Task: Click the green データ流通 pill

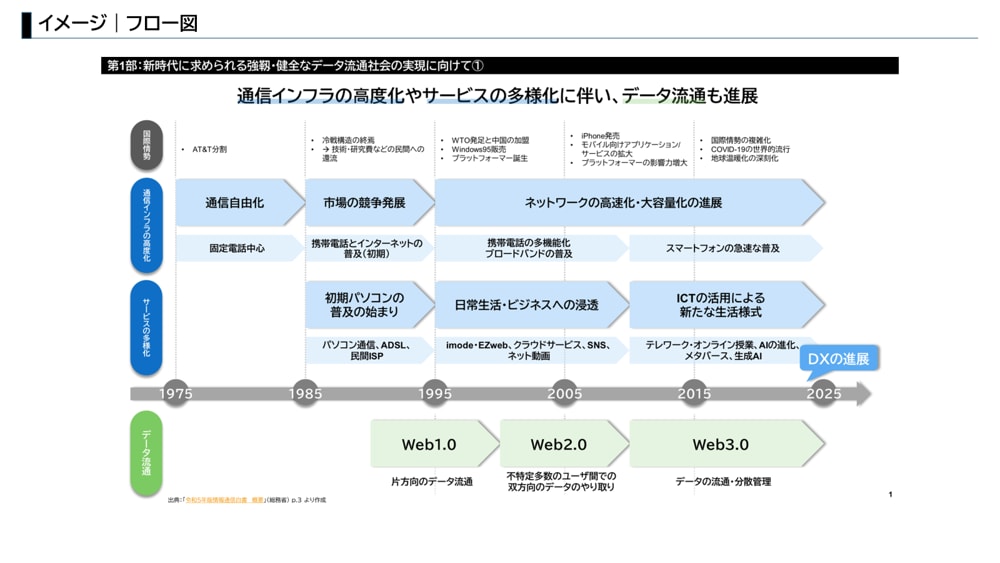Action: [147, 453]
